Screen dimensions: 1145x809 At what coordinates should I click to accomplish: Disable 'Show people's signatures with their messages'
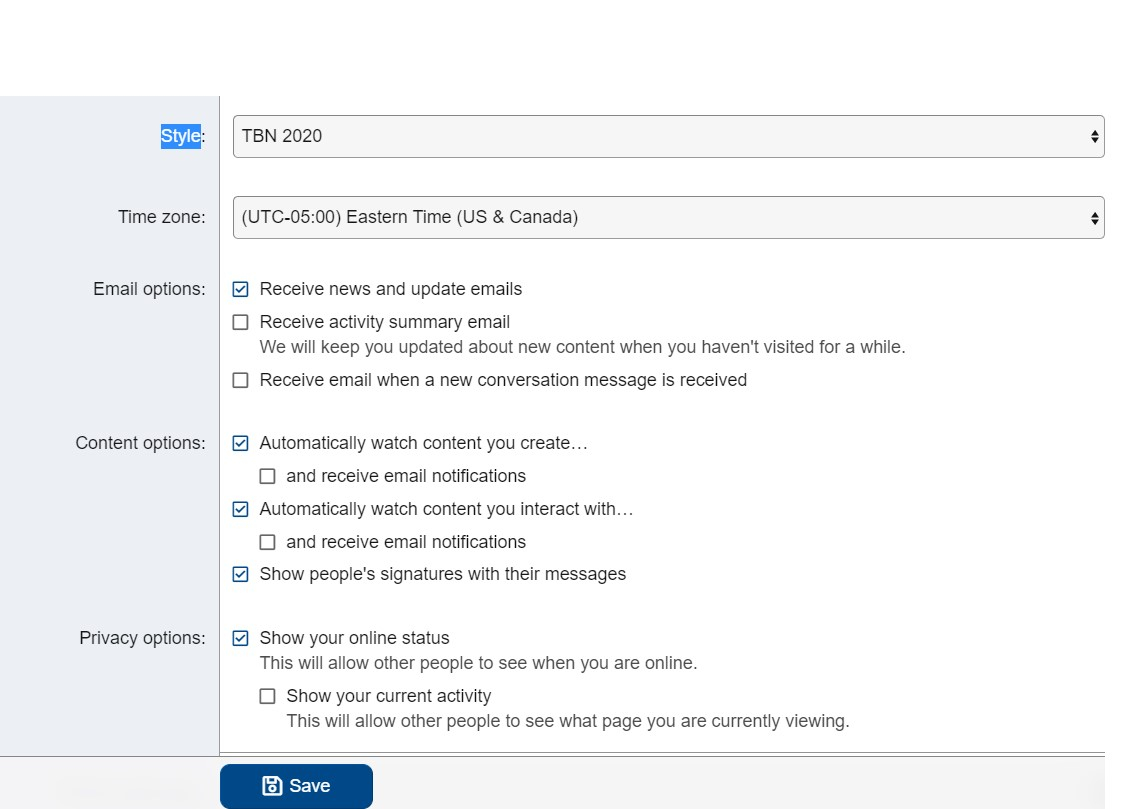(240, 574)
